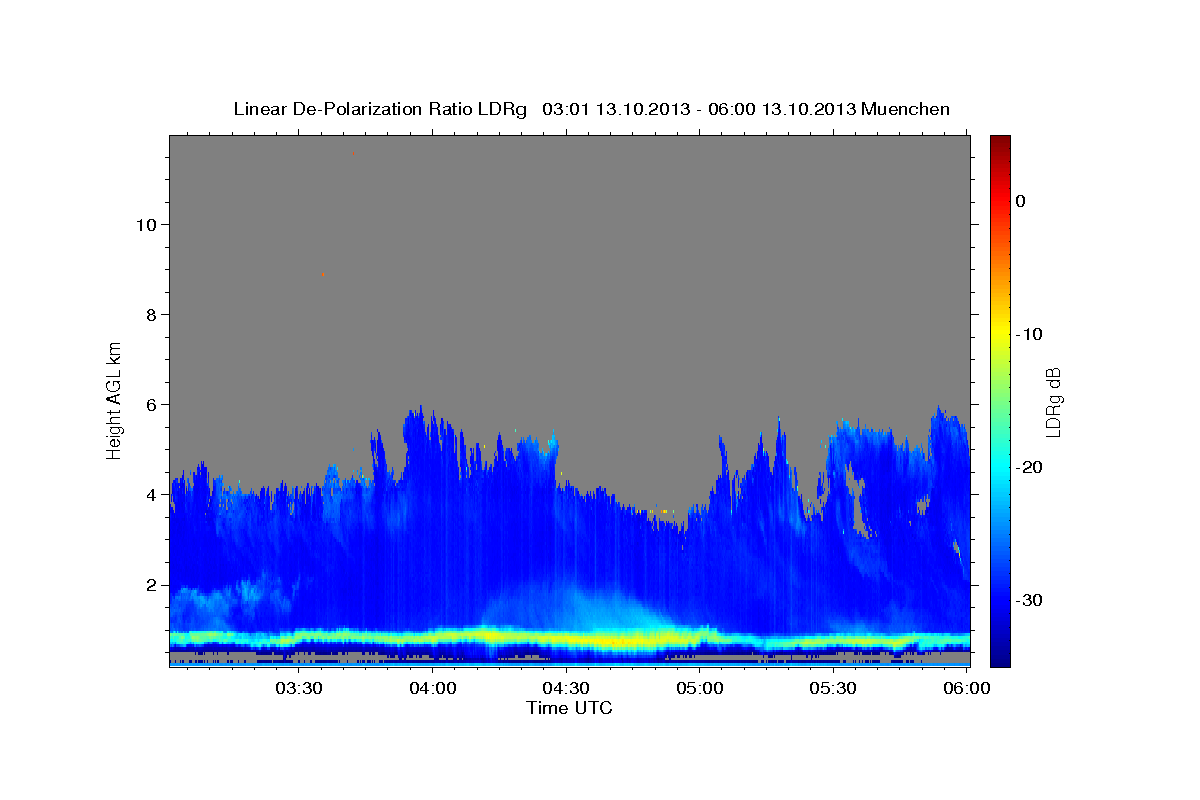Screen dimensions: 1200x800
Task: Click the 'Muenchen' location in the title
Action: tap(906, 109)
